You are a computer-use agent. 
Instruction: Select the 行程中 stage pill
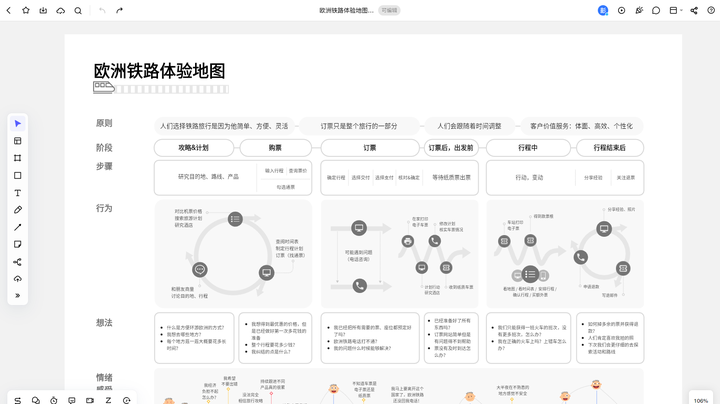pos(528,148)
